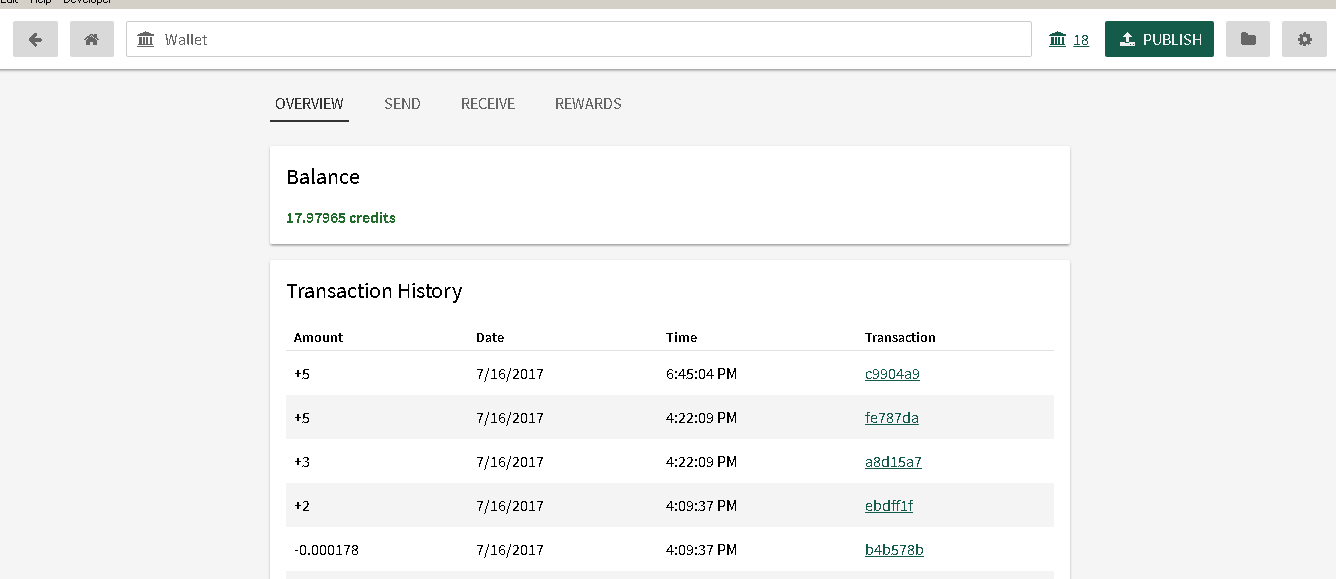Click the Transaction column header

(x=900, y=338)
